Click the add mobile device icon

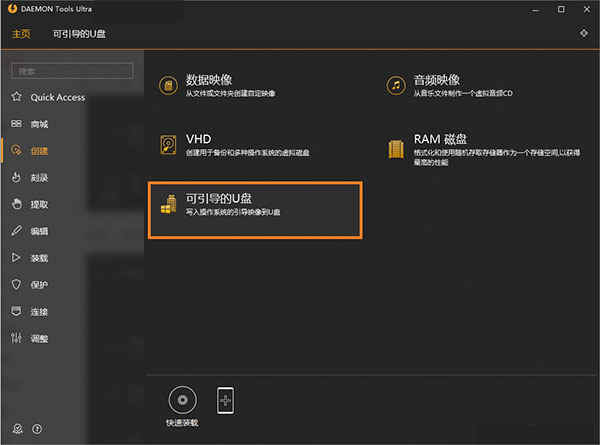pos(225,400)
